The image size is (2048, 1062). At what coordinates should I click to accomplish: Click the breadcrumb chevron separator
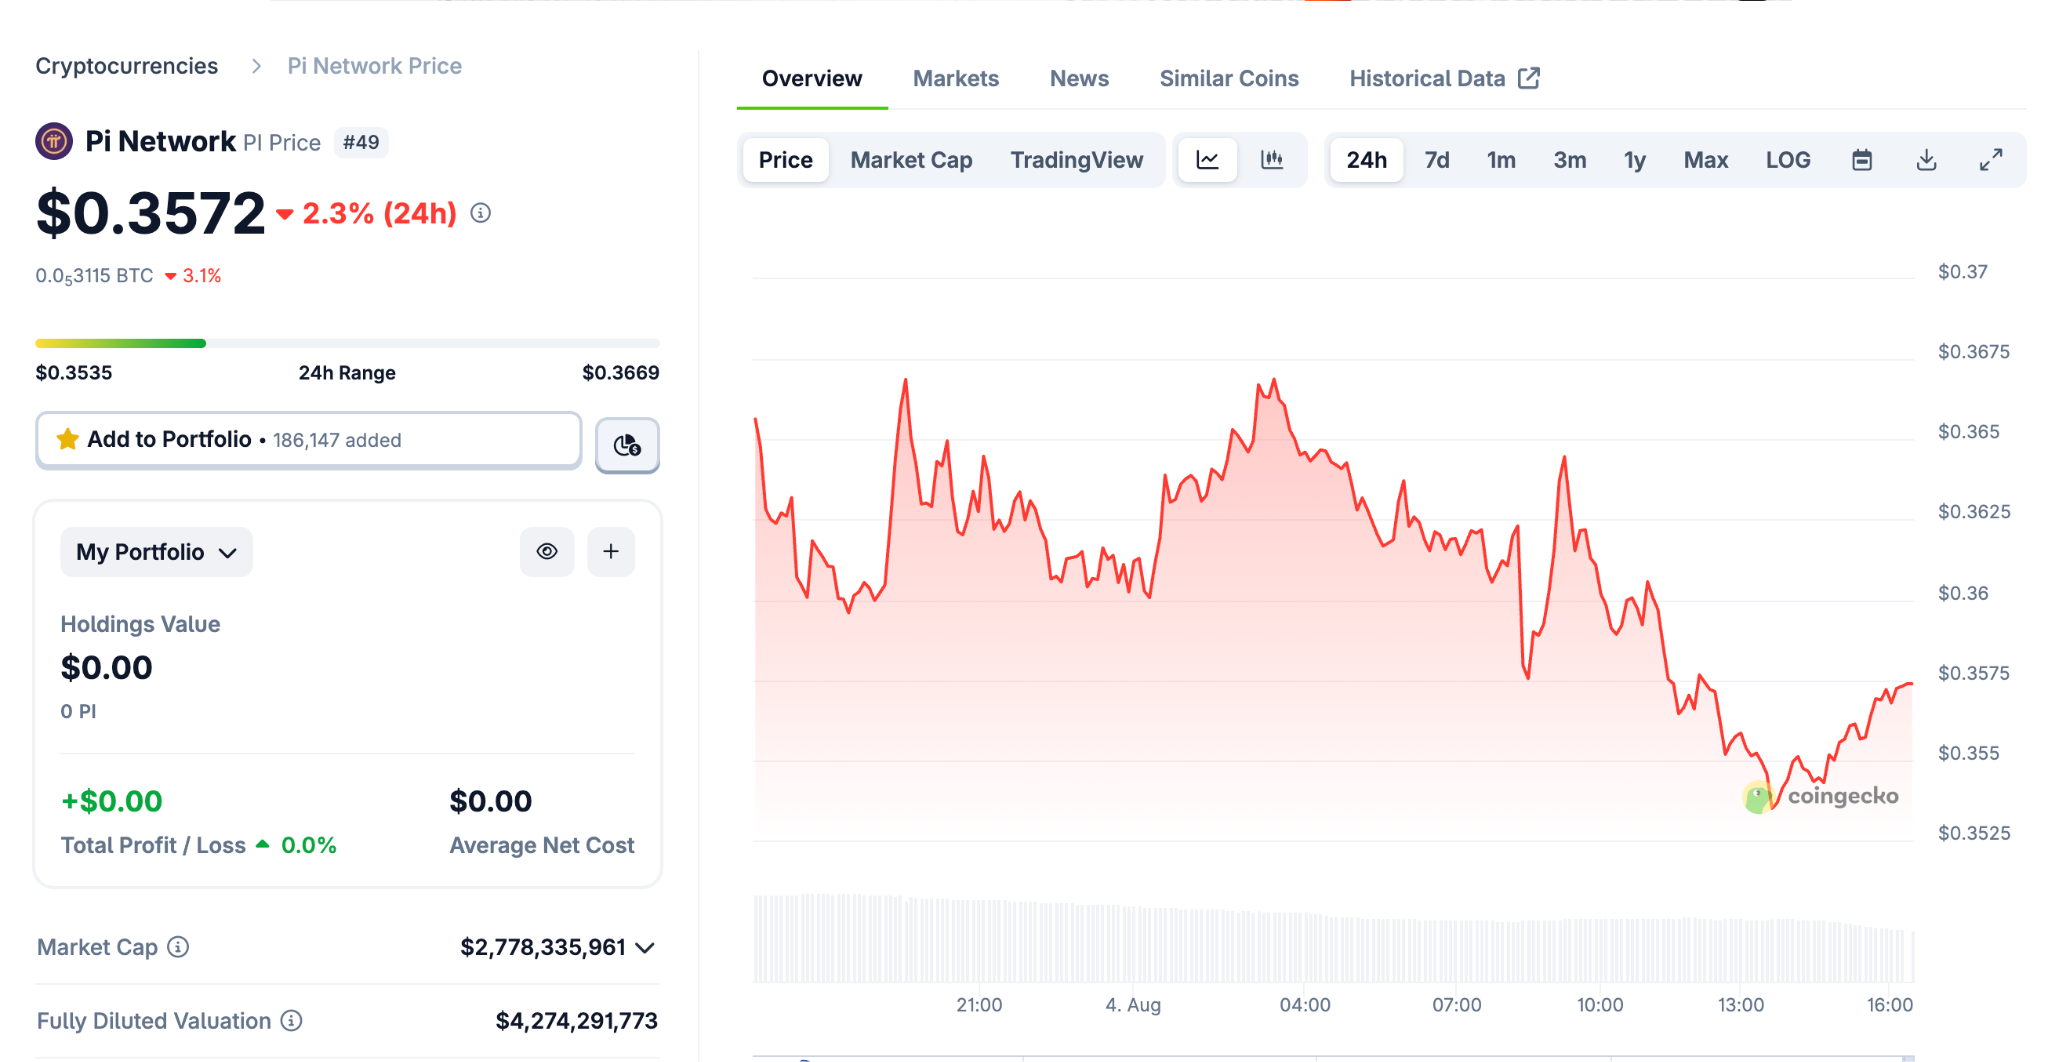(256, 66)
